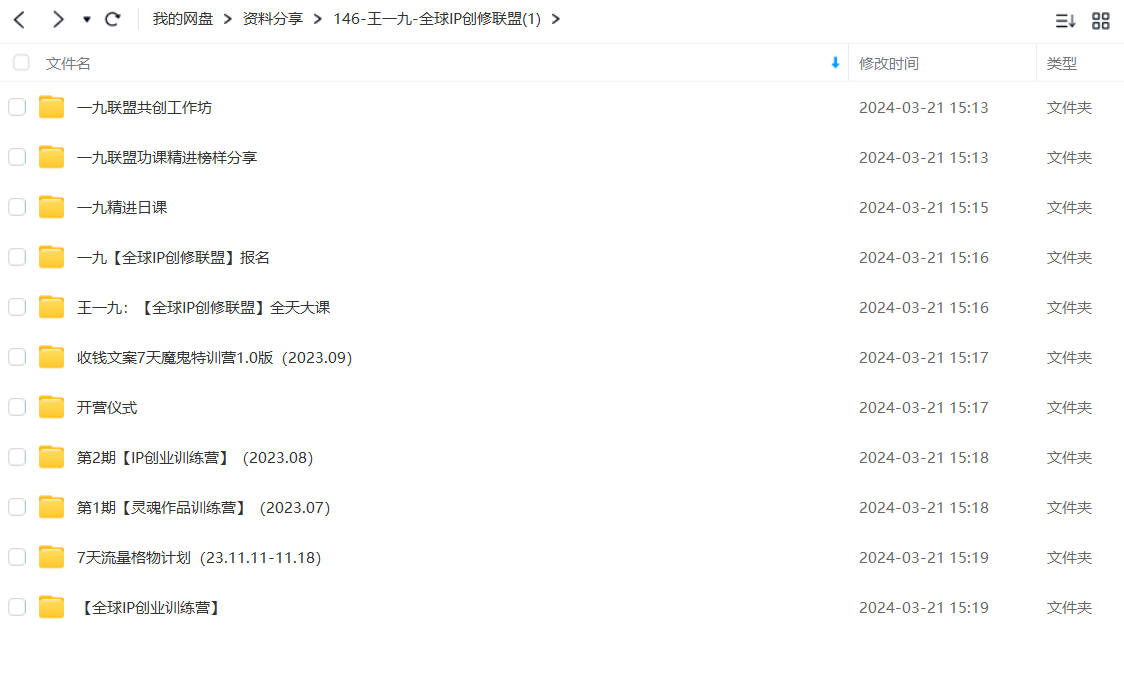
Task: Open 一九【全球IP创修联盟】报名 name
Action: [173, 258]
